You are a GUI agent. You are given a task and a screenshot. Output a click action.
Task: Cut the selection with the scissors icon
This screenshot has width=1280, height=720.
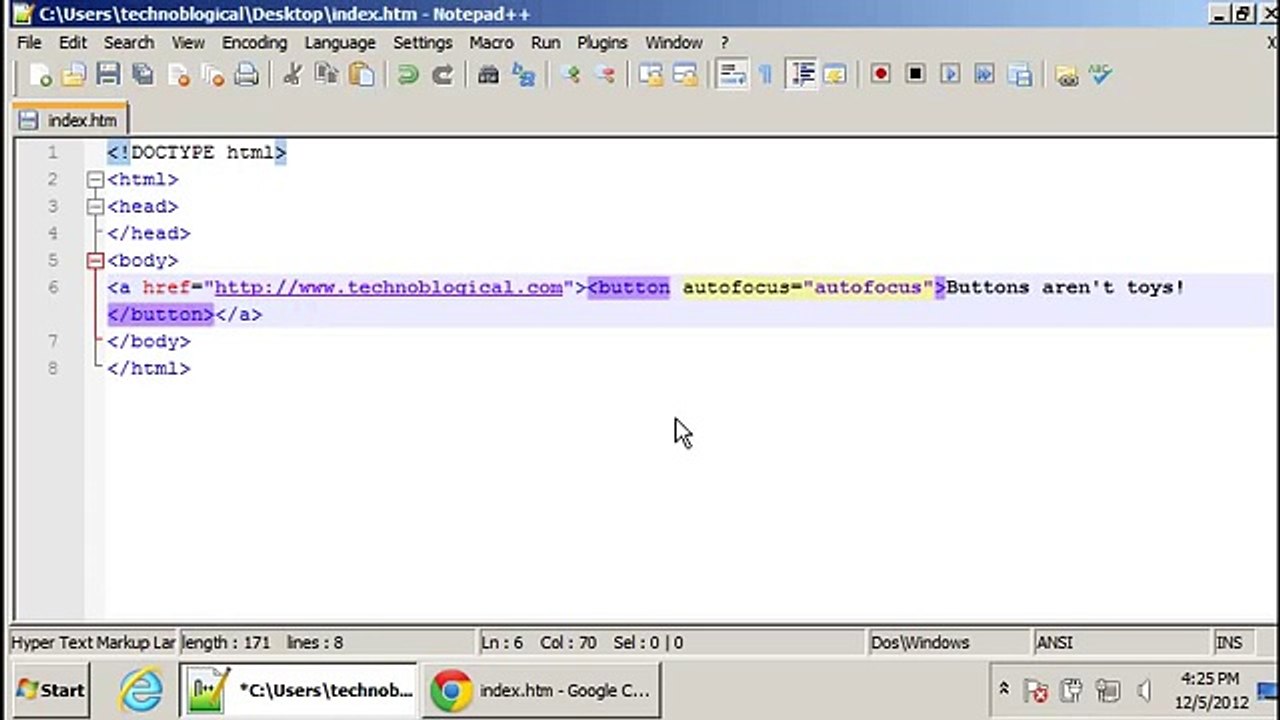coord(292,75)
